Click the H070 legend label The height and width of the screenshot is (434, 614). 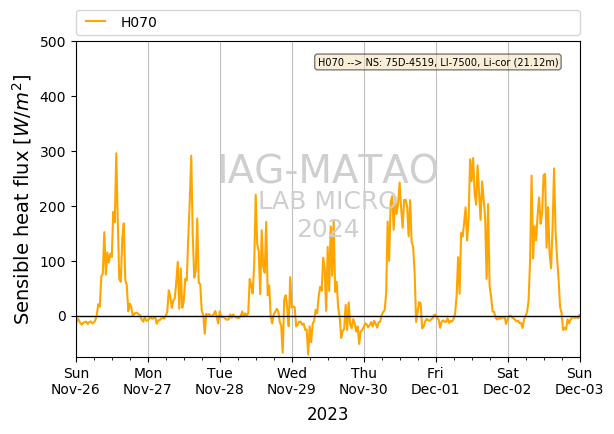point(139,22)
